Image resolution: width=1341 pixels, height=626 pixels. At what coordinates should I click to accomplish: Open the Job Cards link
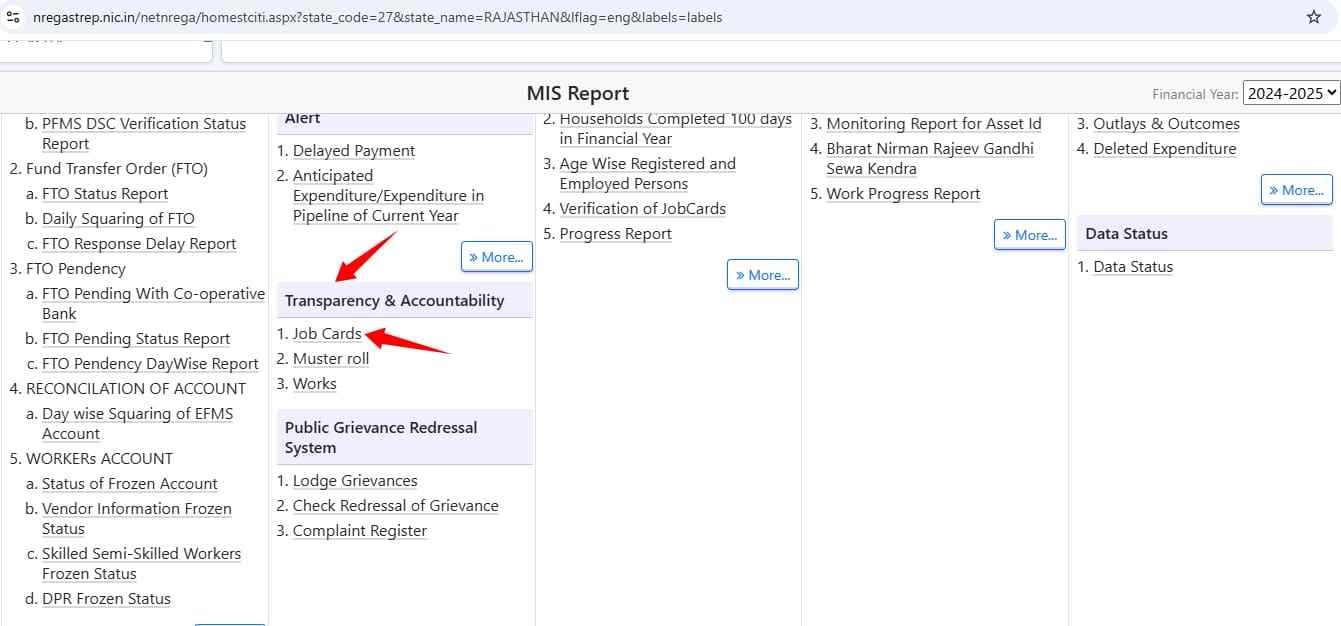327,334
